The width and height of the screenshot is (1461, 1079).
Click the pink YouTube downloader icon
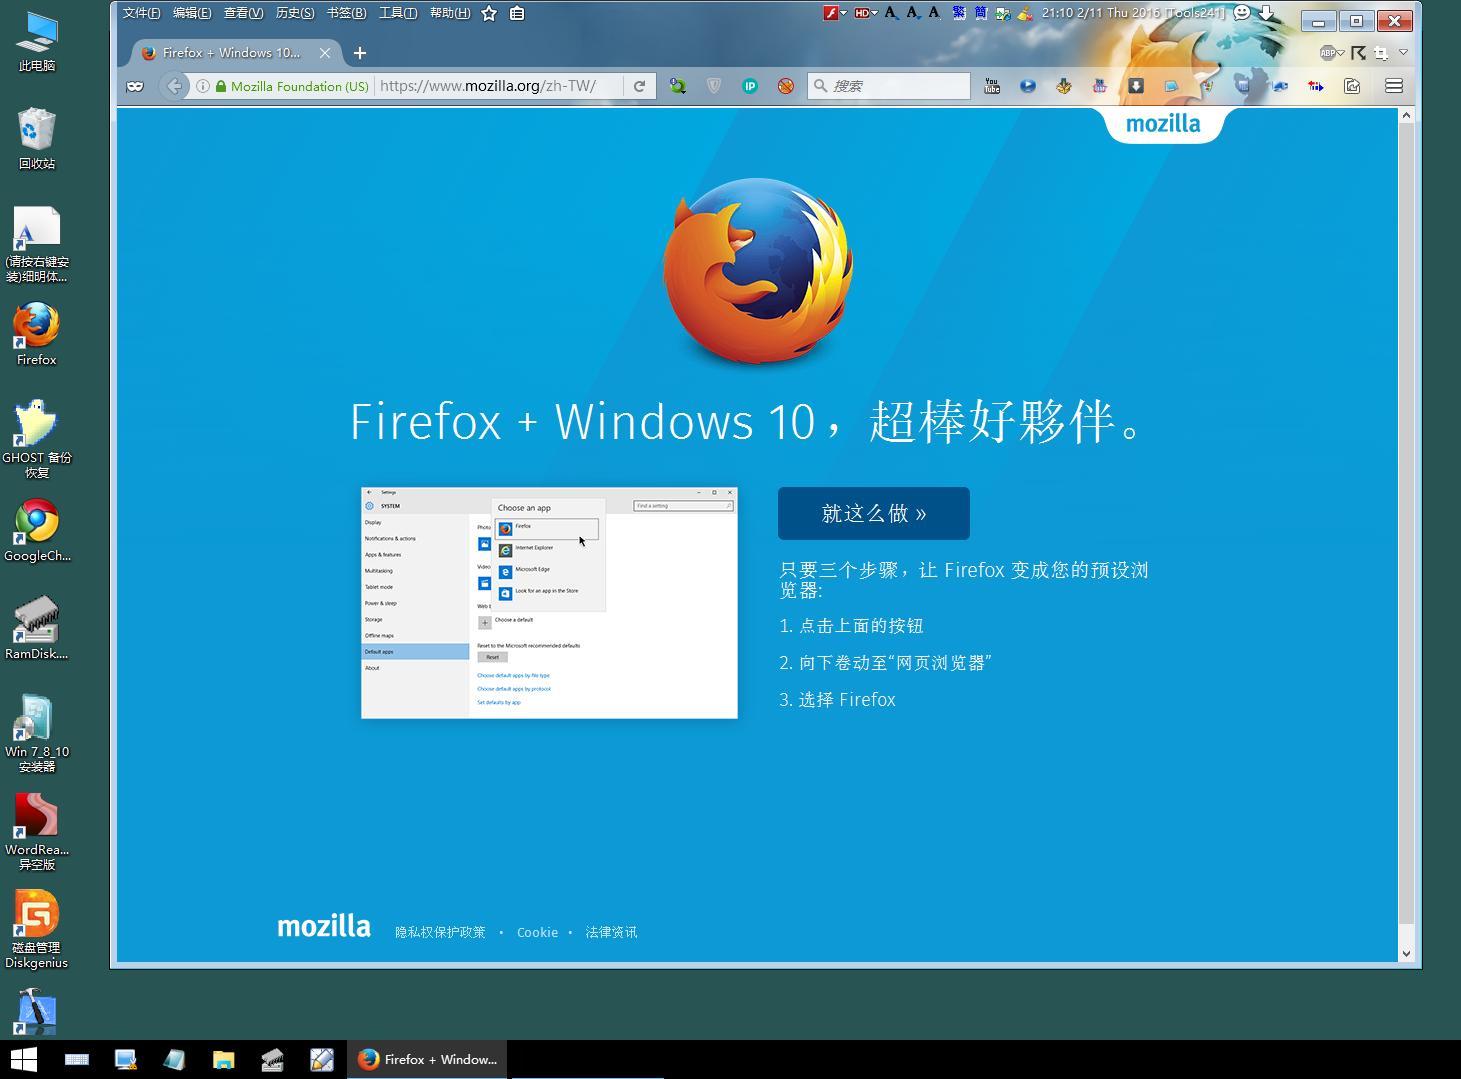[x=1100, y=86]
